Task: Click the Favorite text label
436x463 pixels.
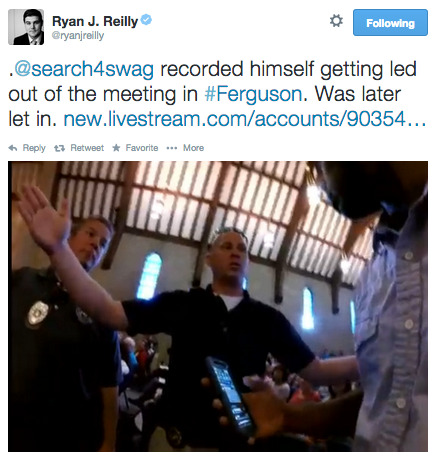Action: [x=142, y=148]
